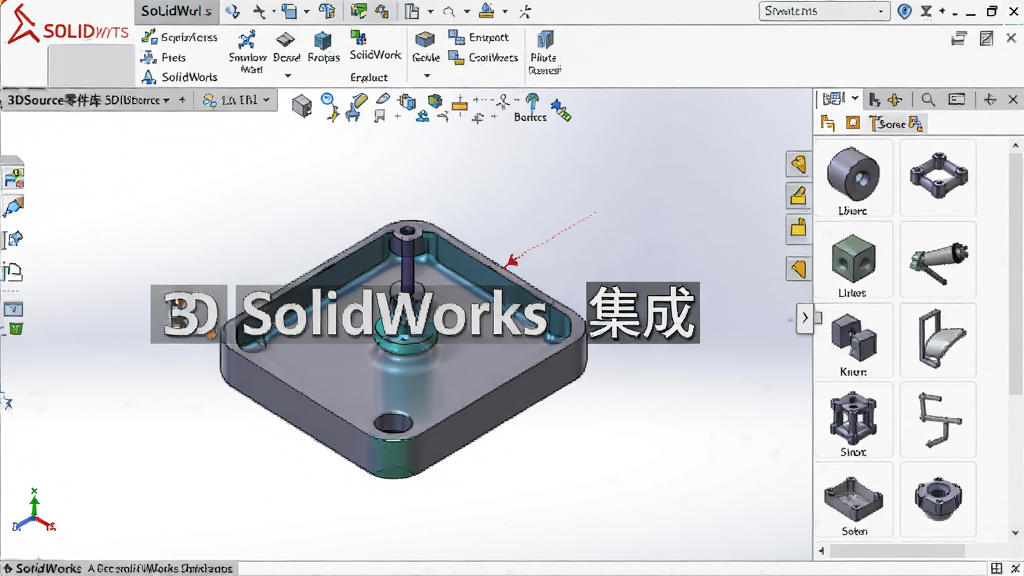Image resolution: width=1024 pixels, height=576 pixels.
Task: Click the SolidWorts ribbon item with cone icon
Action: [x=179, y=77]
